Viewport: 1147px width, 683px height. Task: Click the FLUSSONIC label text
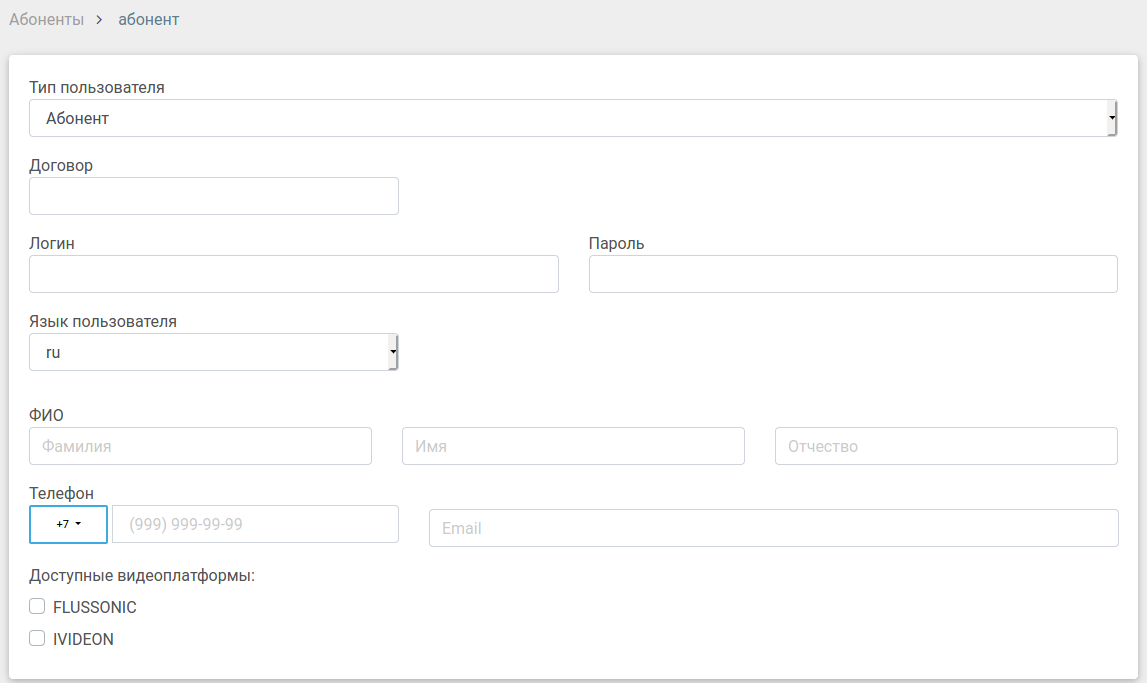coord(95,607)
